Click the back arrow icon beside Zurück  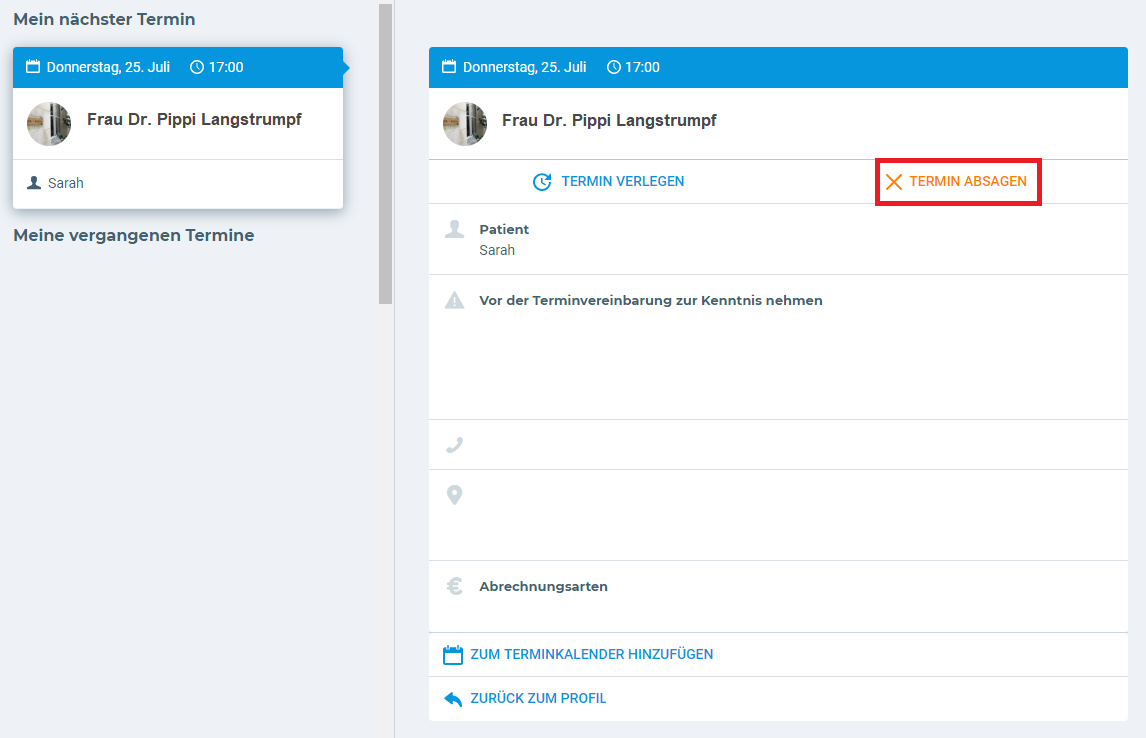[453, 699]
